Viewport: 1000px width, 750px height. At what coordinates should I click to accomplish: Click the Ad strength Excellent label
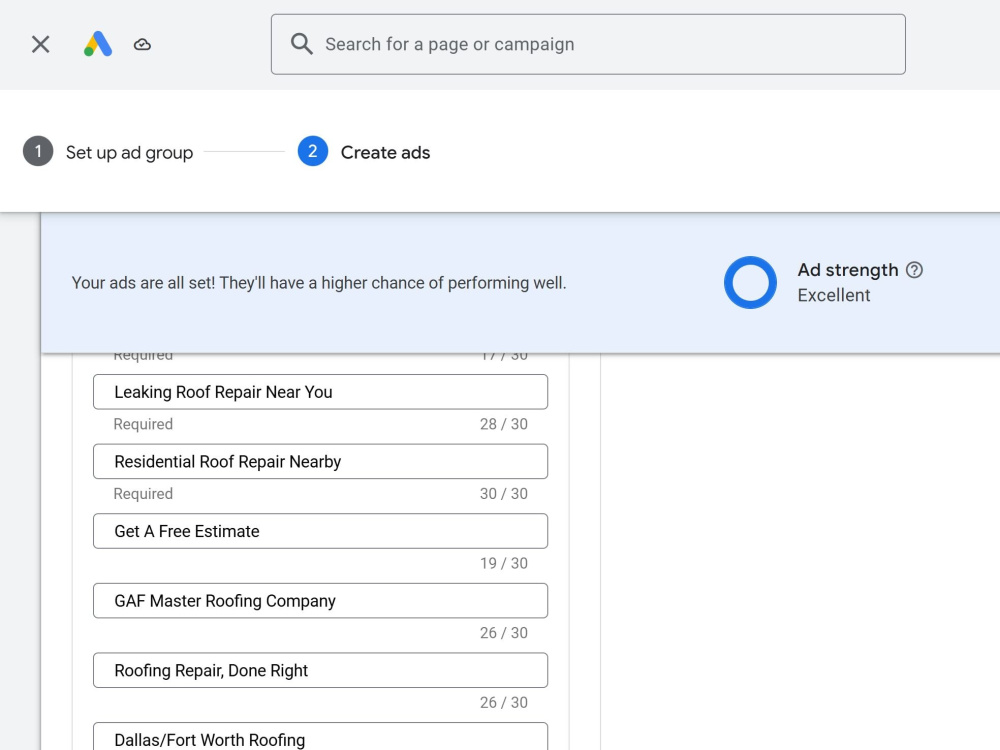[x=834, y=295]
